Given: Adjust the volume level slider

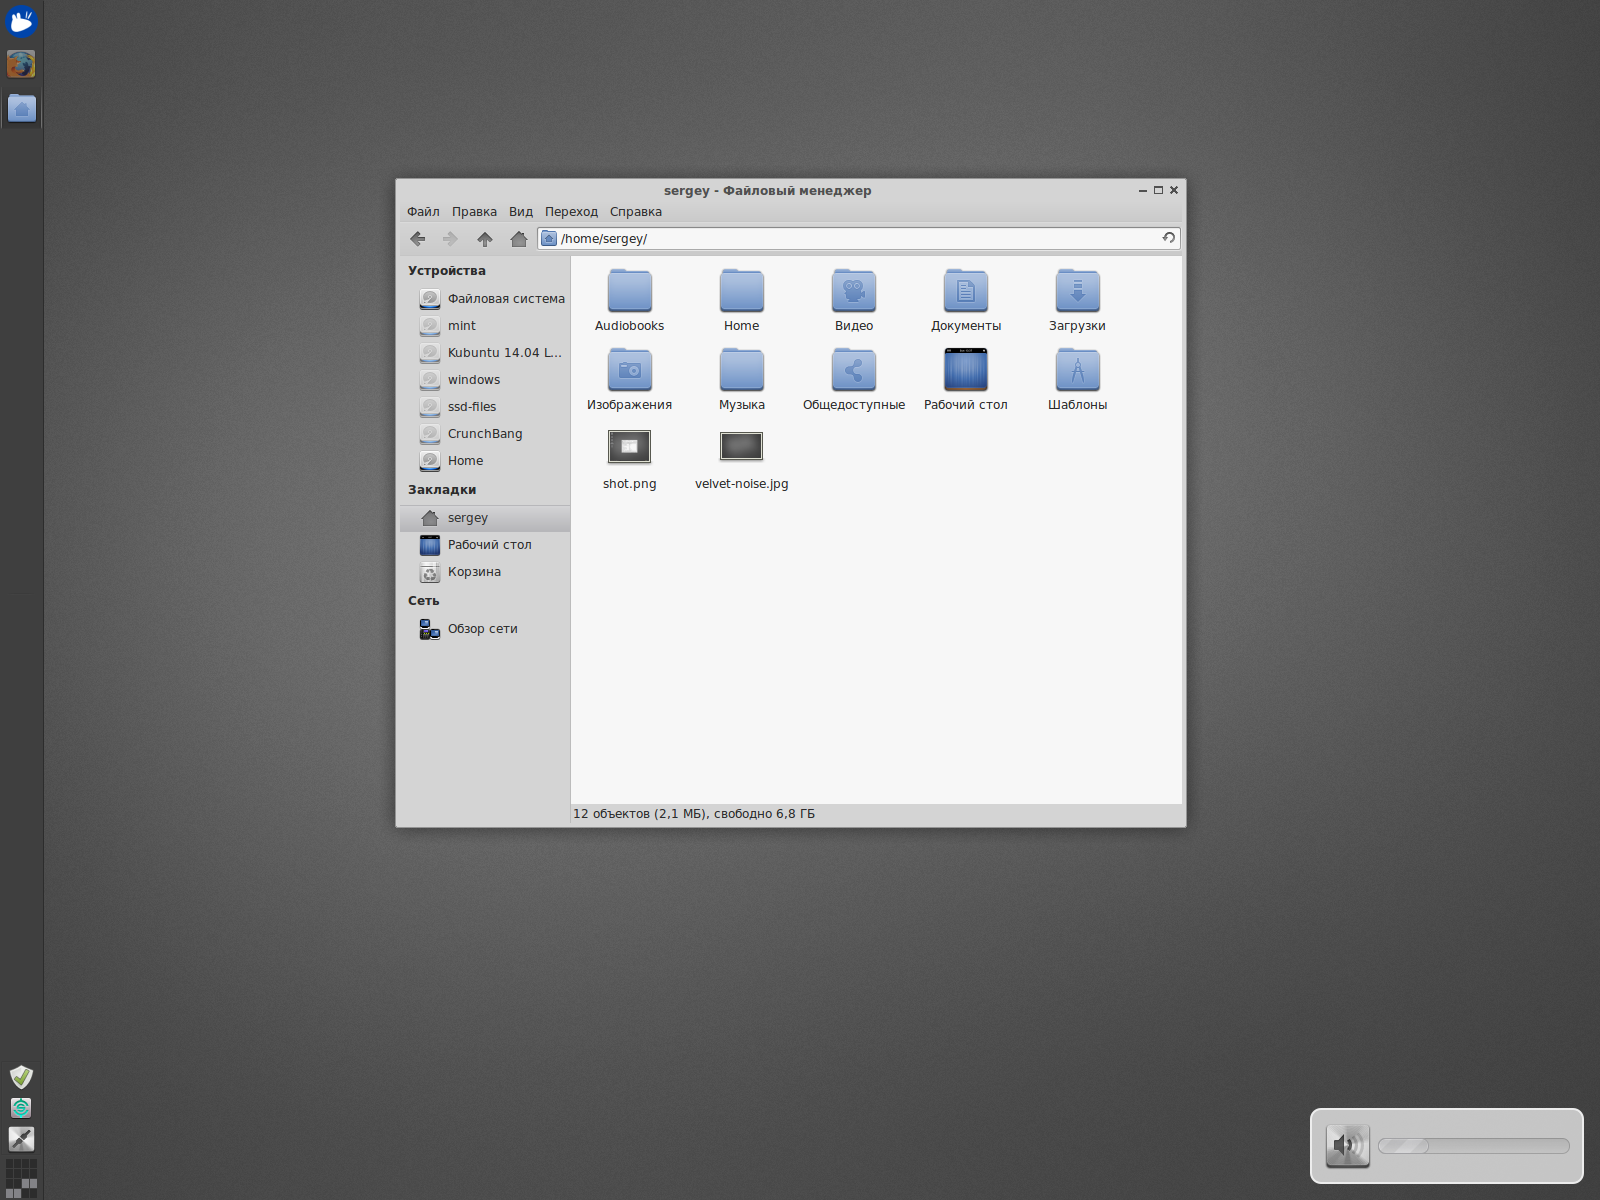Looking at the screenshot, I should pos(1473,1146).
